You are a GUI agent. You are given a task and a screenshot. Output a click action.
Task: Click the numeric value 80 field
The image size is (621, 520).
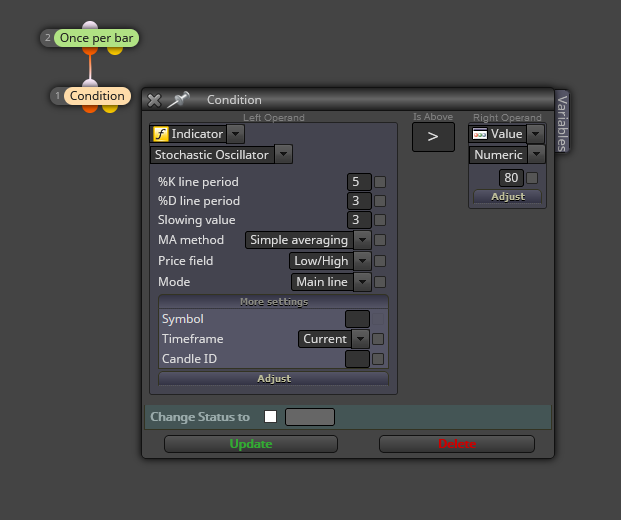coord(511,178)
